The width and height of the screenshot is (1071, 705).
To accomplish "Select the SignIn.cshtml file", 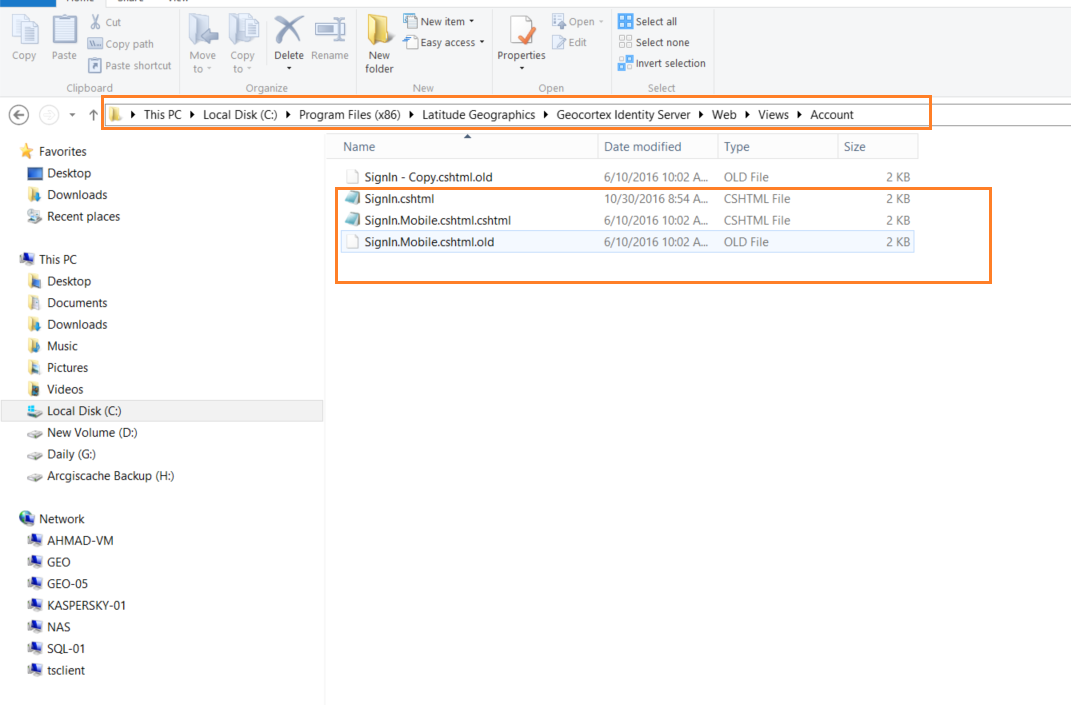I will [627, 199].
